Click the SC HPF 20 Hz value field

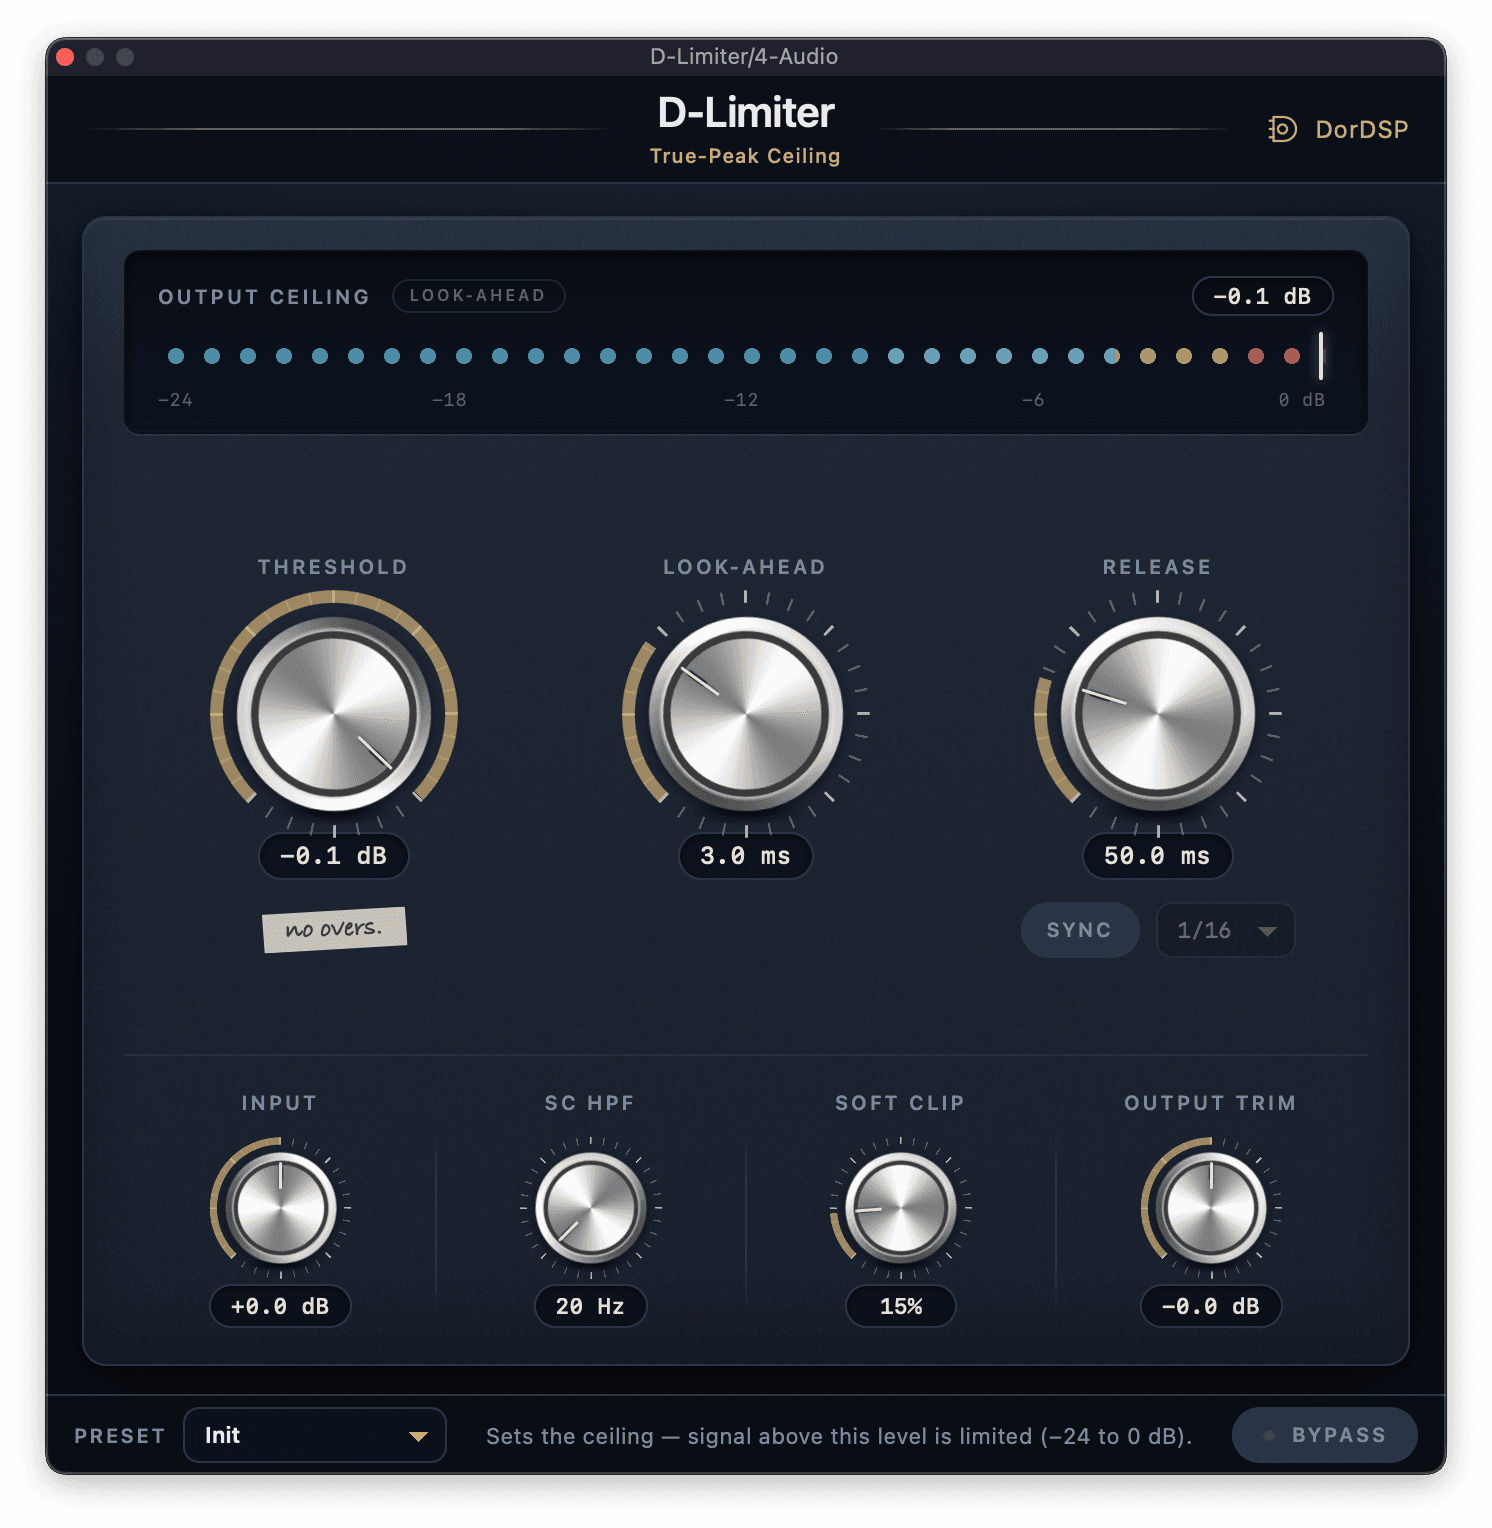click(591, 1306)
